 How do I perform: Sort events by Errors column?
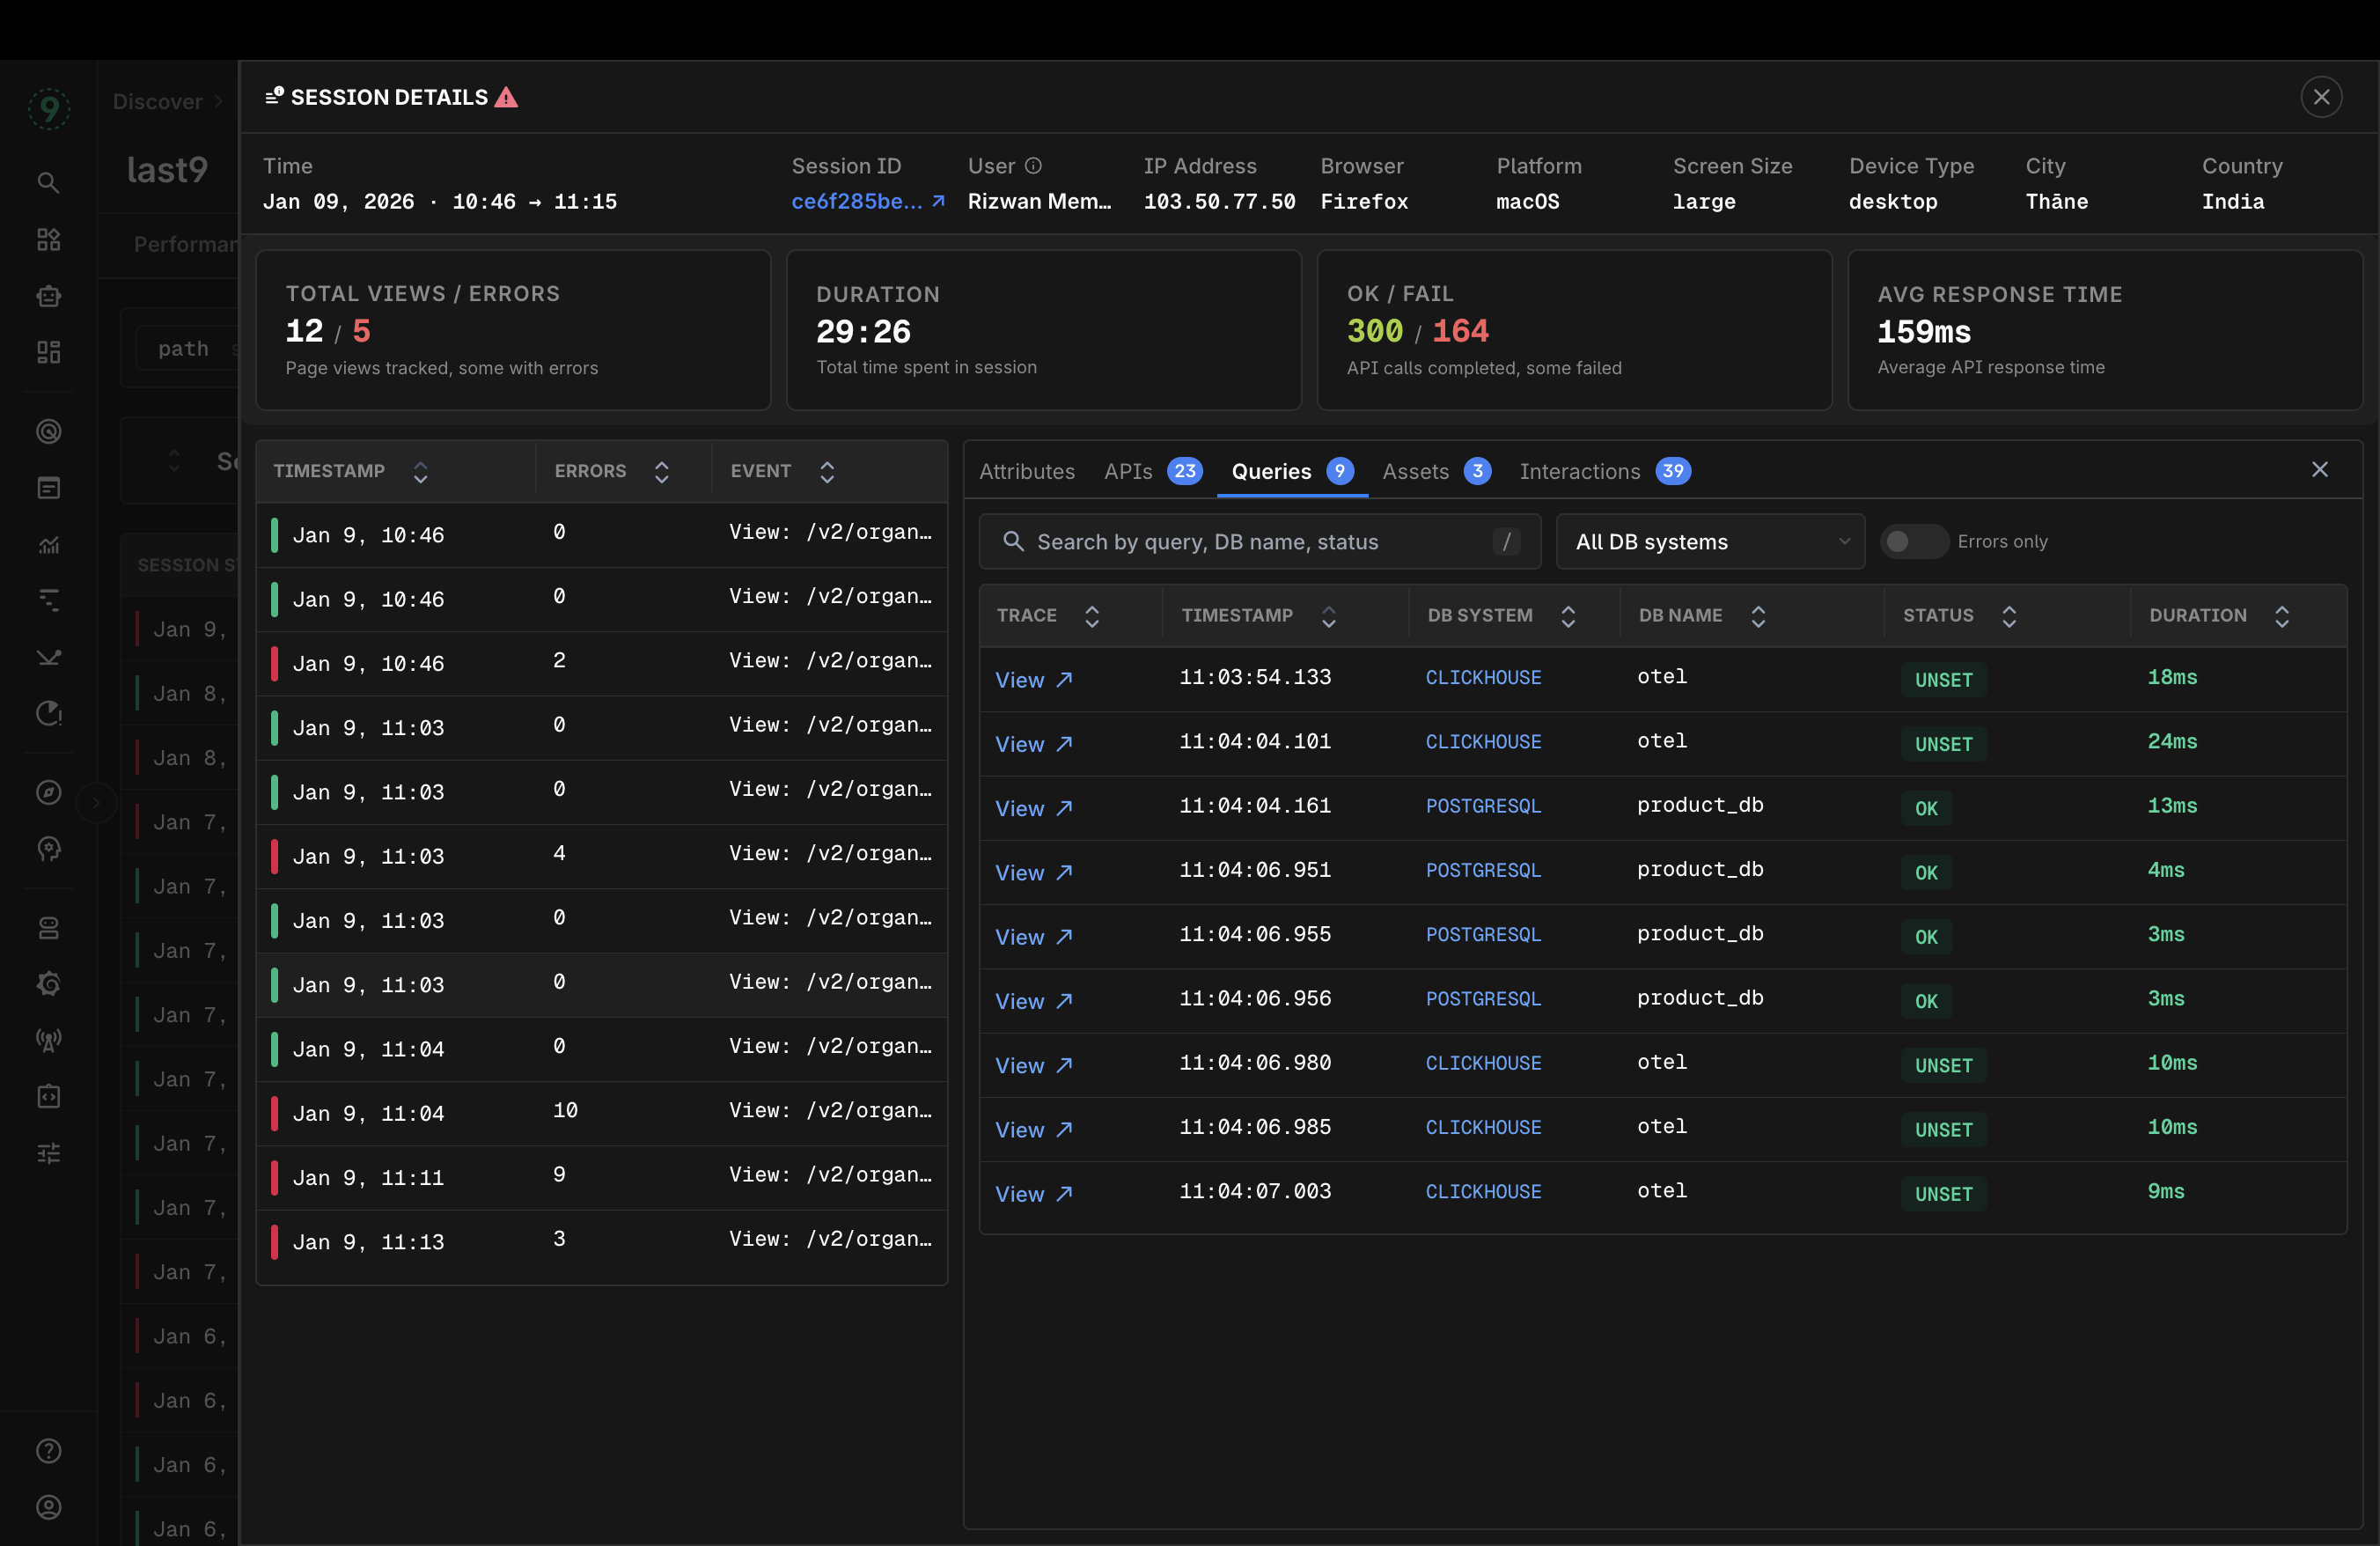click(661, 472)
